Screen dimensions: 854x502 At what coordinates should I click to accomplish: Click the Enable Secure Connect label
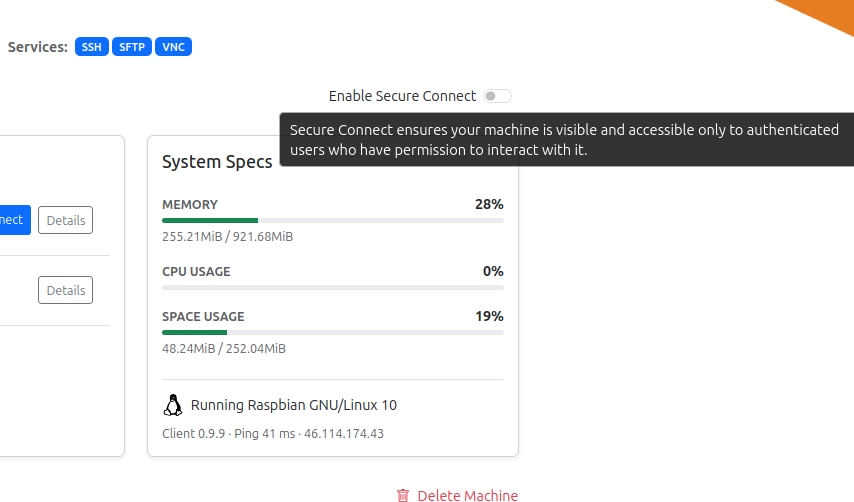pyautogui.click(x=402, y=96)
